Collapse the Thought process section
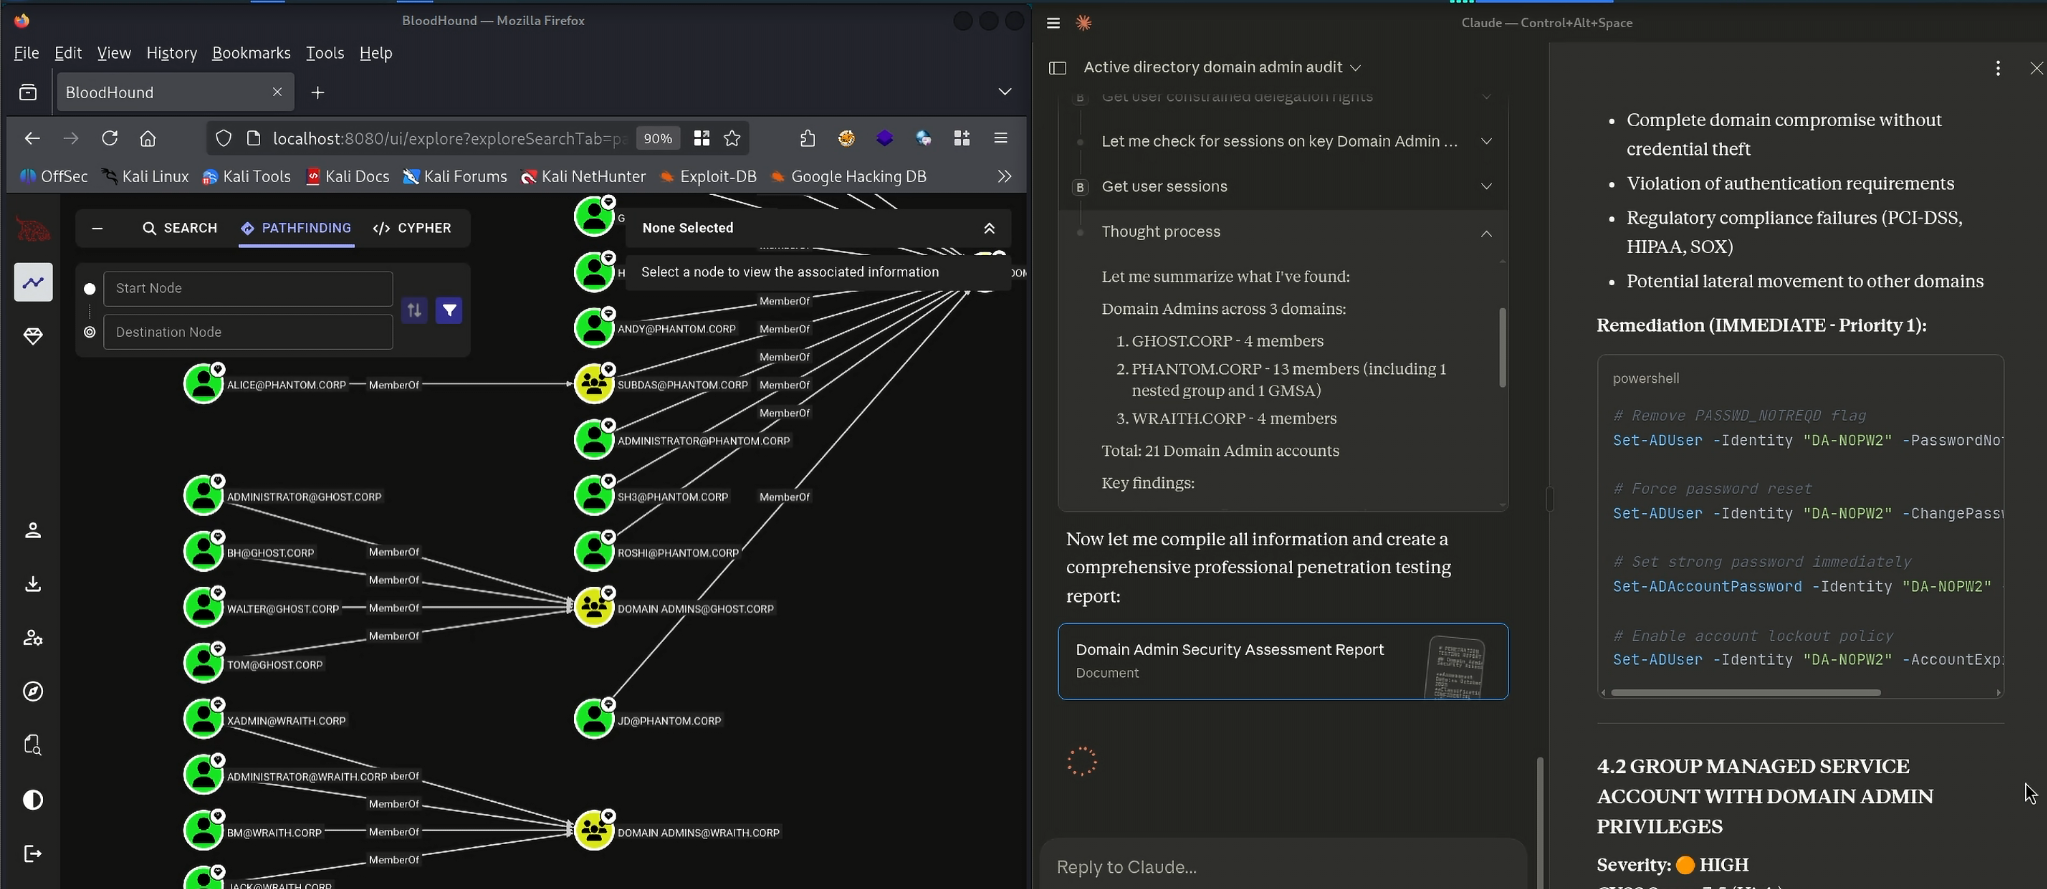The image size is (2047, 889). [x=1486, y=233]
